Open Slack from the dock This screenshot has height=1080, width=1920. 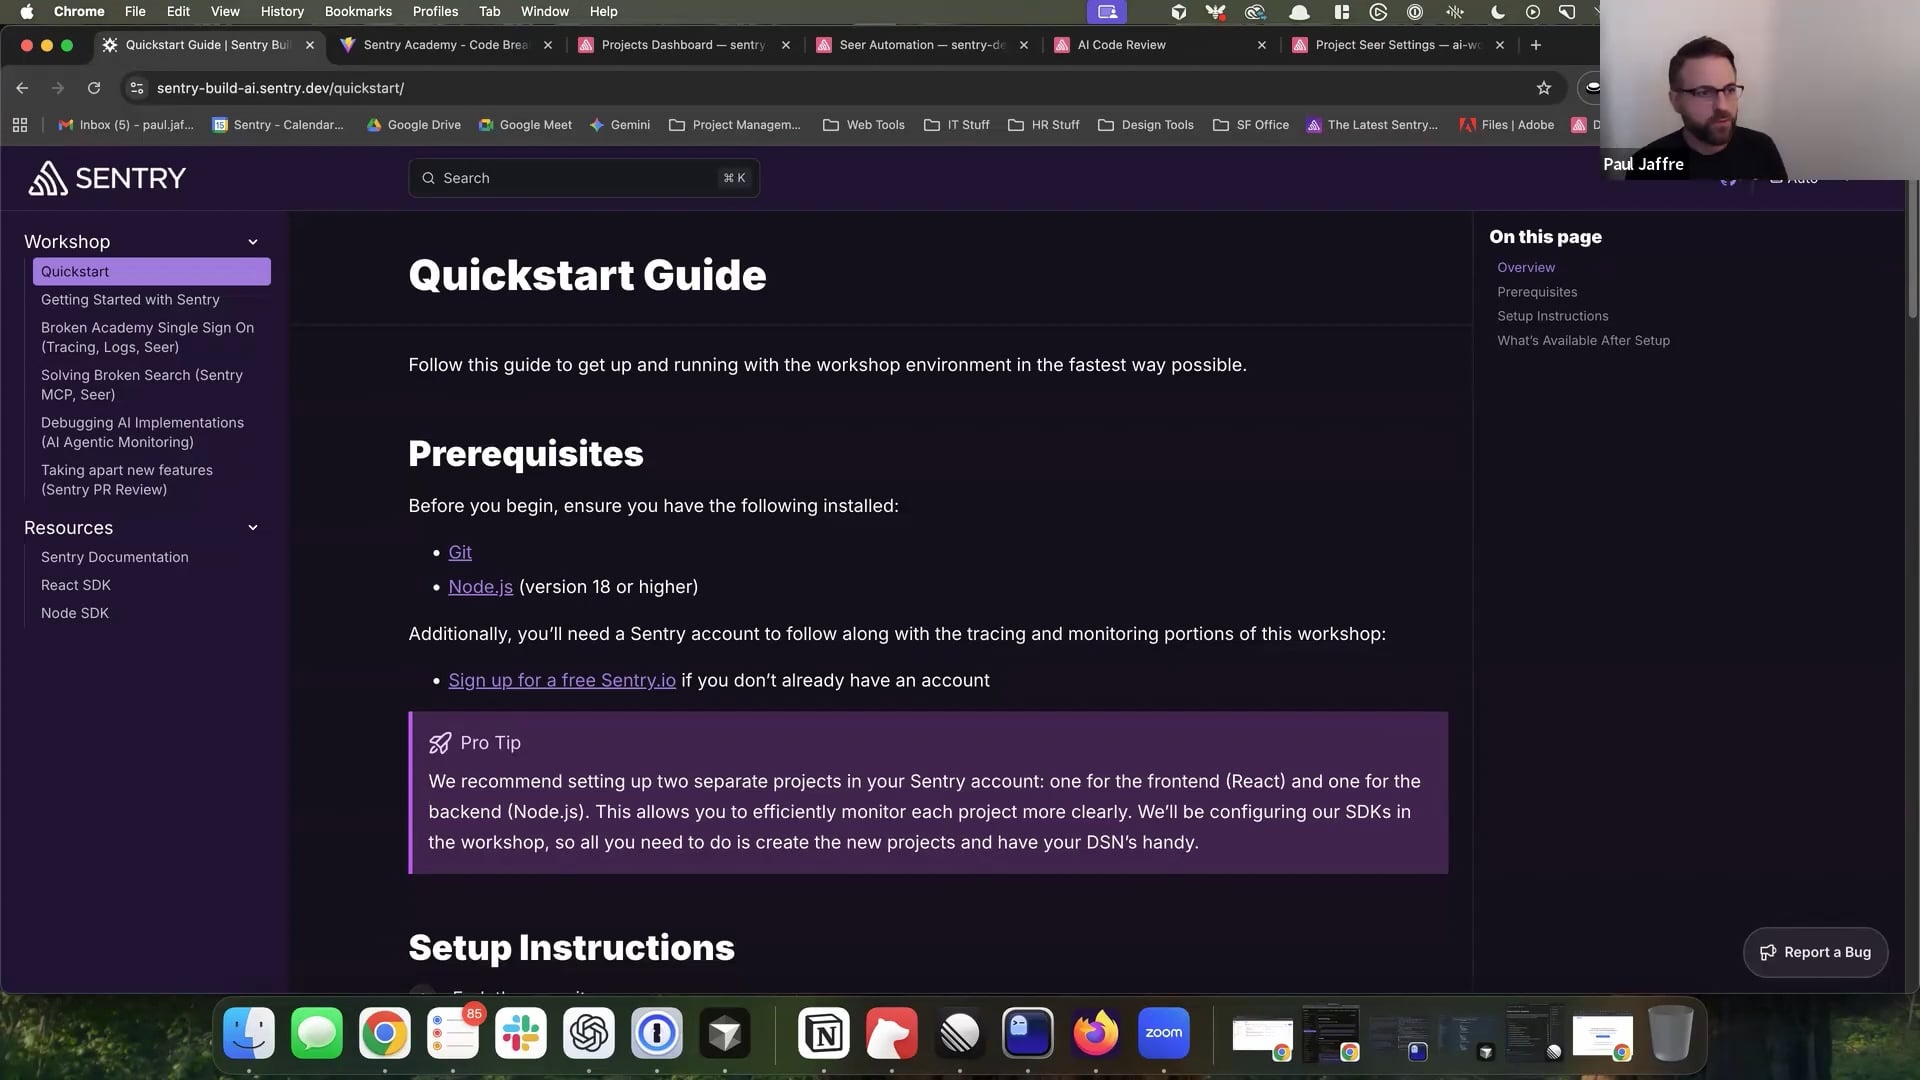[520, 1033]
